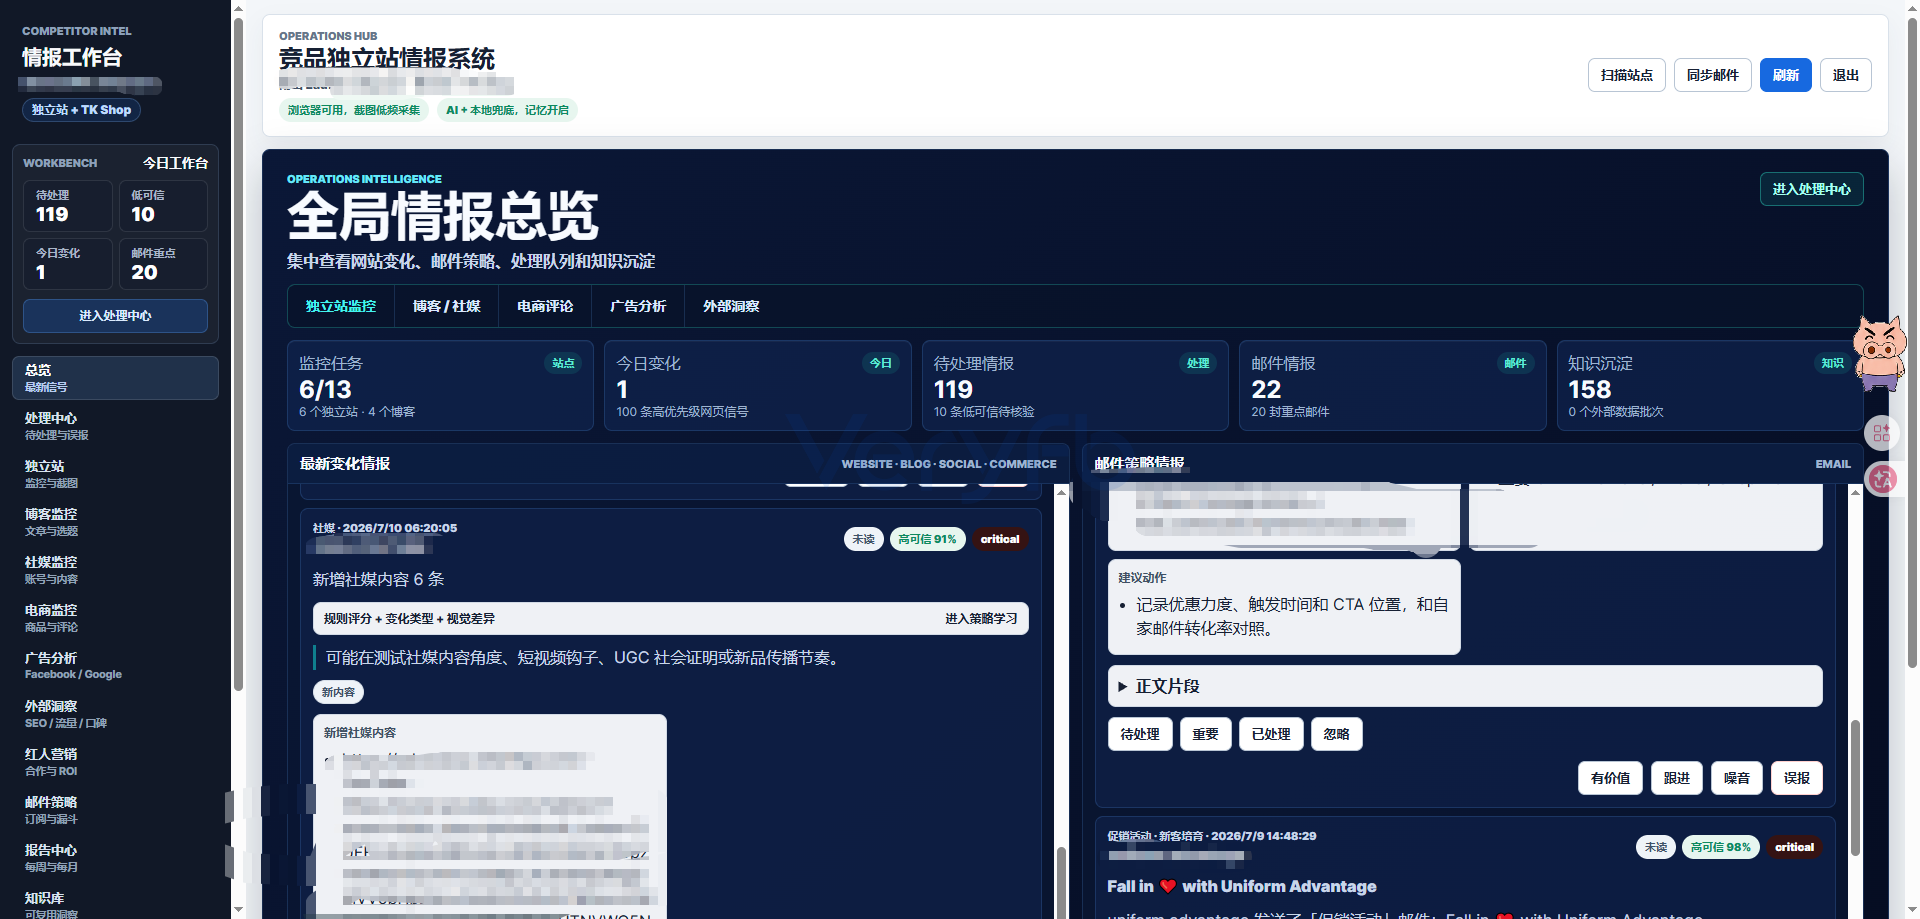Viewport: 1920px width, 919px height.
Task: Open 邮件策略 in the sidebar
Action: click(115, 810)
